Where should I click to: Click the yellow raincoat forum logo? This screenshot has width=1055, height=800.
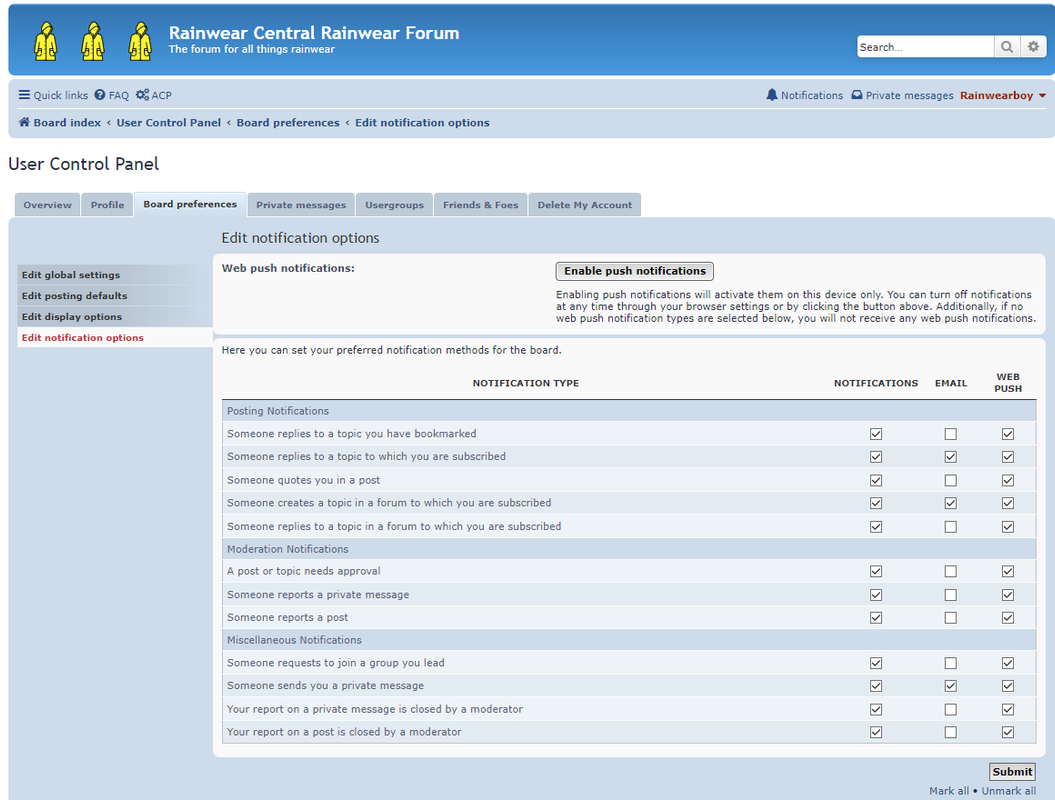click(x=93, y=41)
